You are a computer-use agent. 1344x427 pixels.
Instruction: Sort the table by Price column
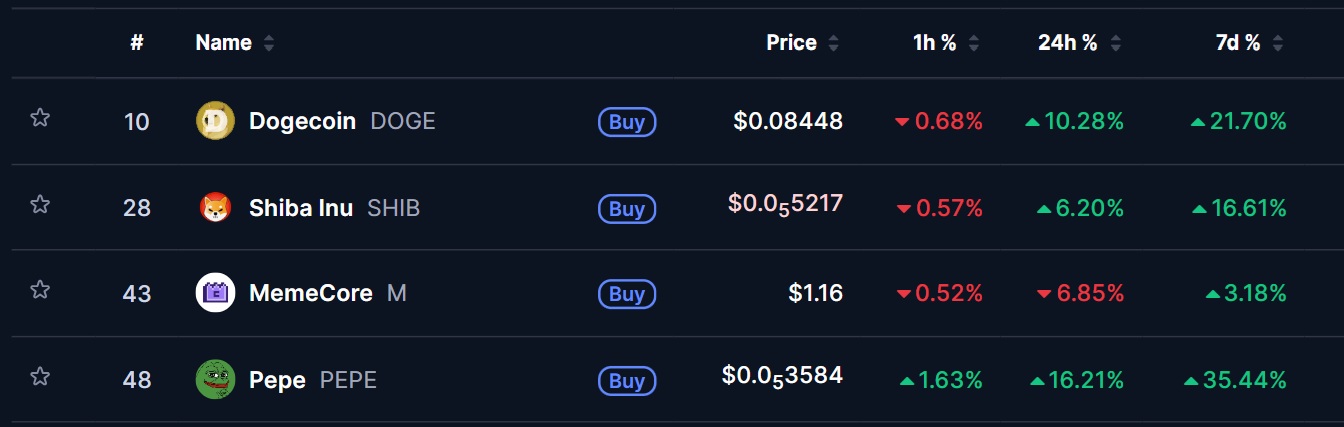pyautogui.click(x=803, y=43)
